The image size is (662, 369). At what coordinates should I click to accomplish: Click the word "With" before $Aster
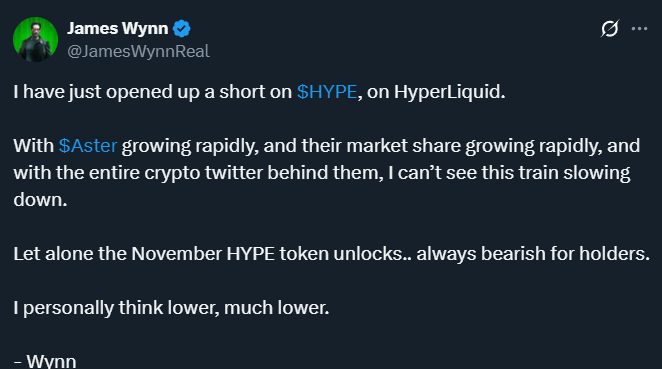(33, 146)
